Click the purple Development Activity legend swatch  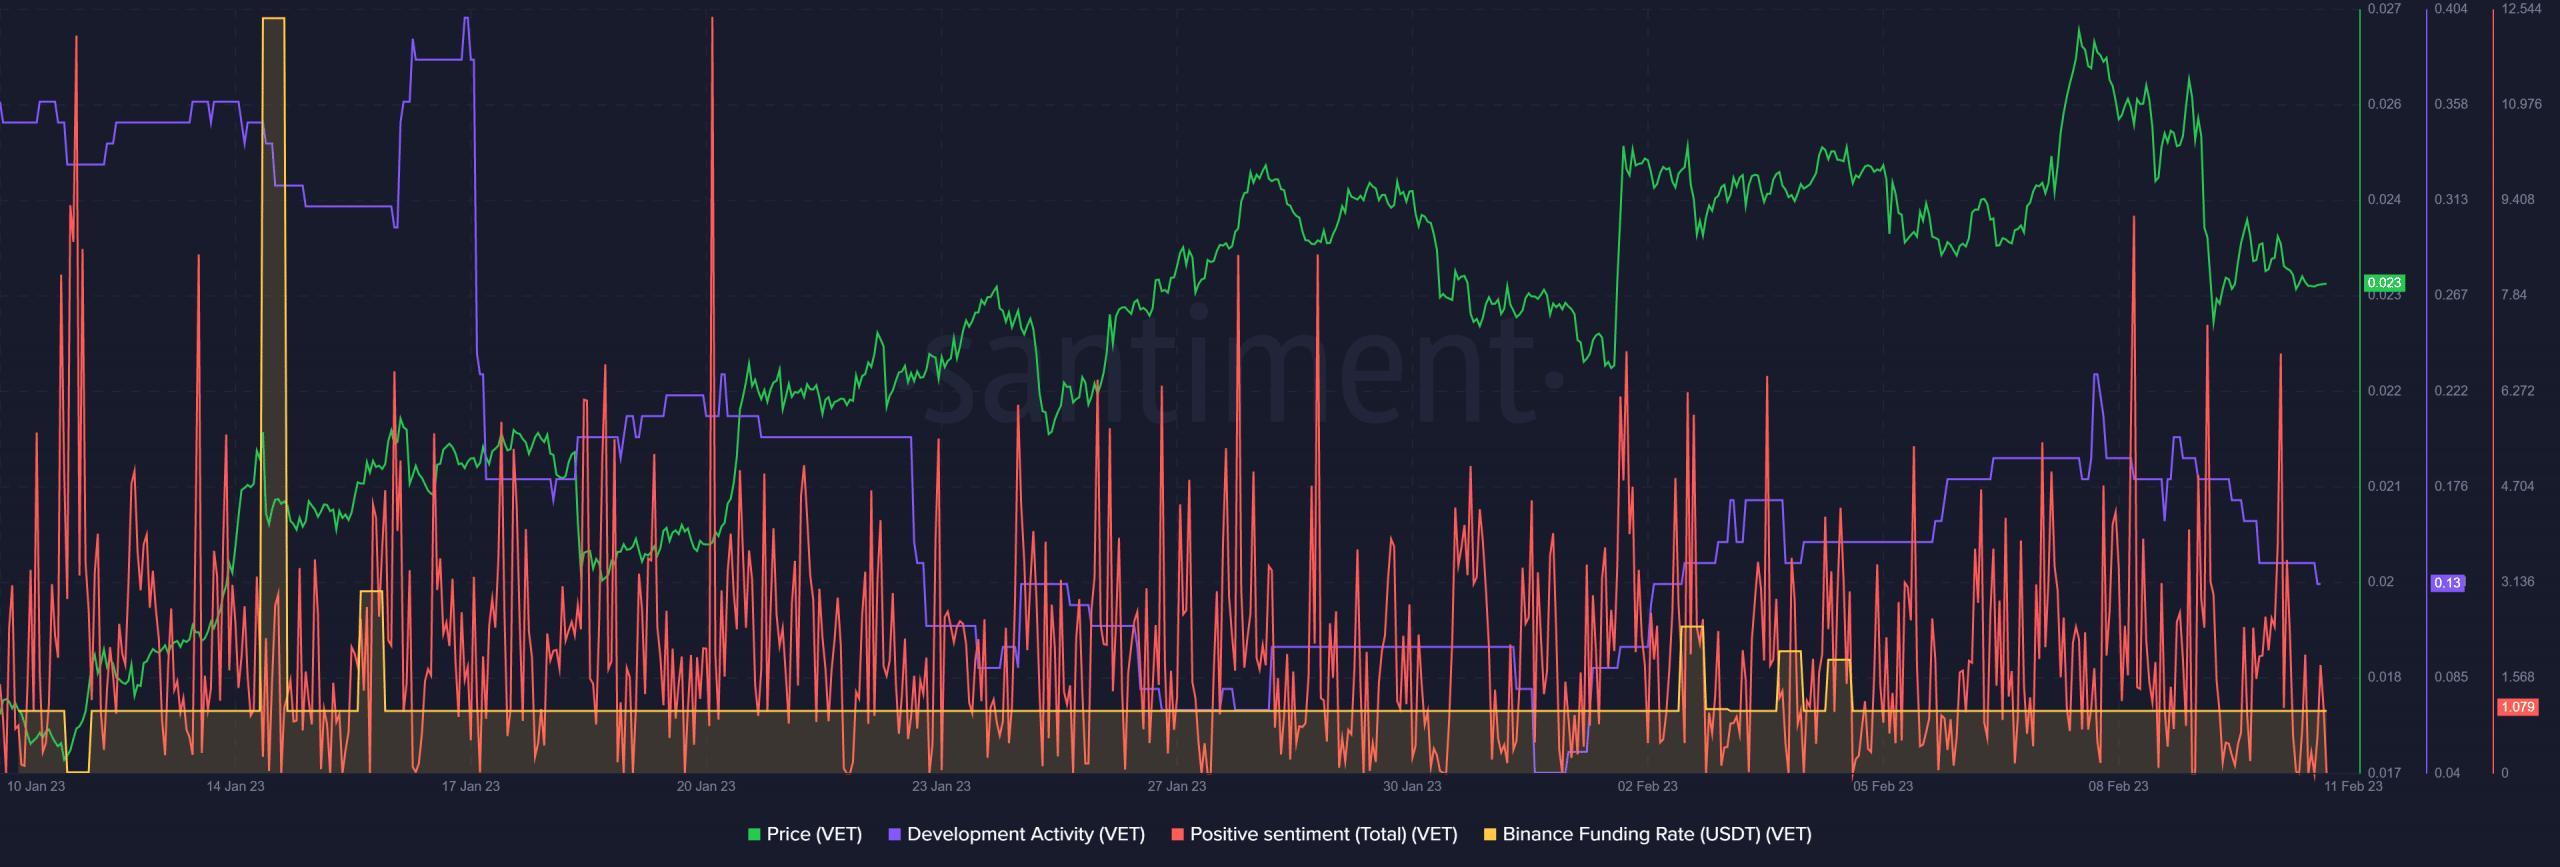point(895,834)
